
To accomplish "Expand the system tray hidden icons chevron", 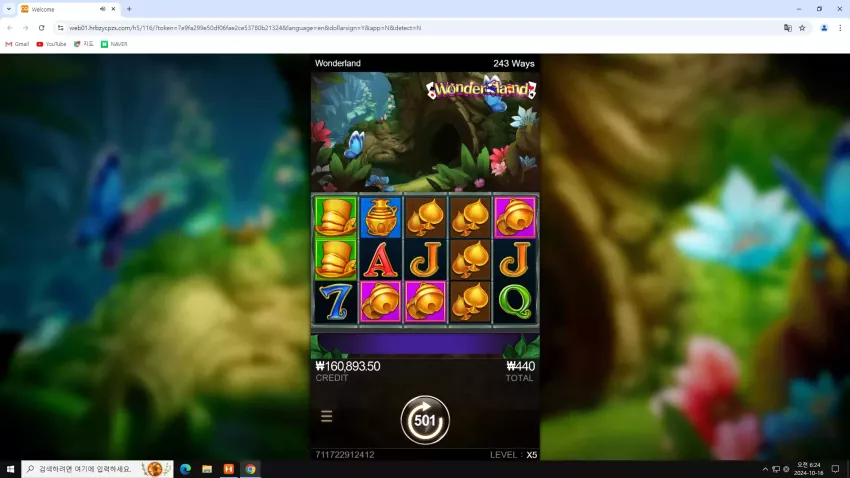I will pos(765,469).
